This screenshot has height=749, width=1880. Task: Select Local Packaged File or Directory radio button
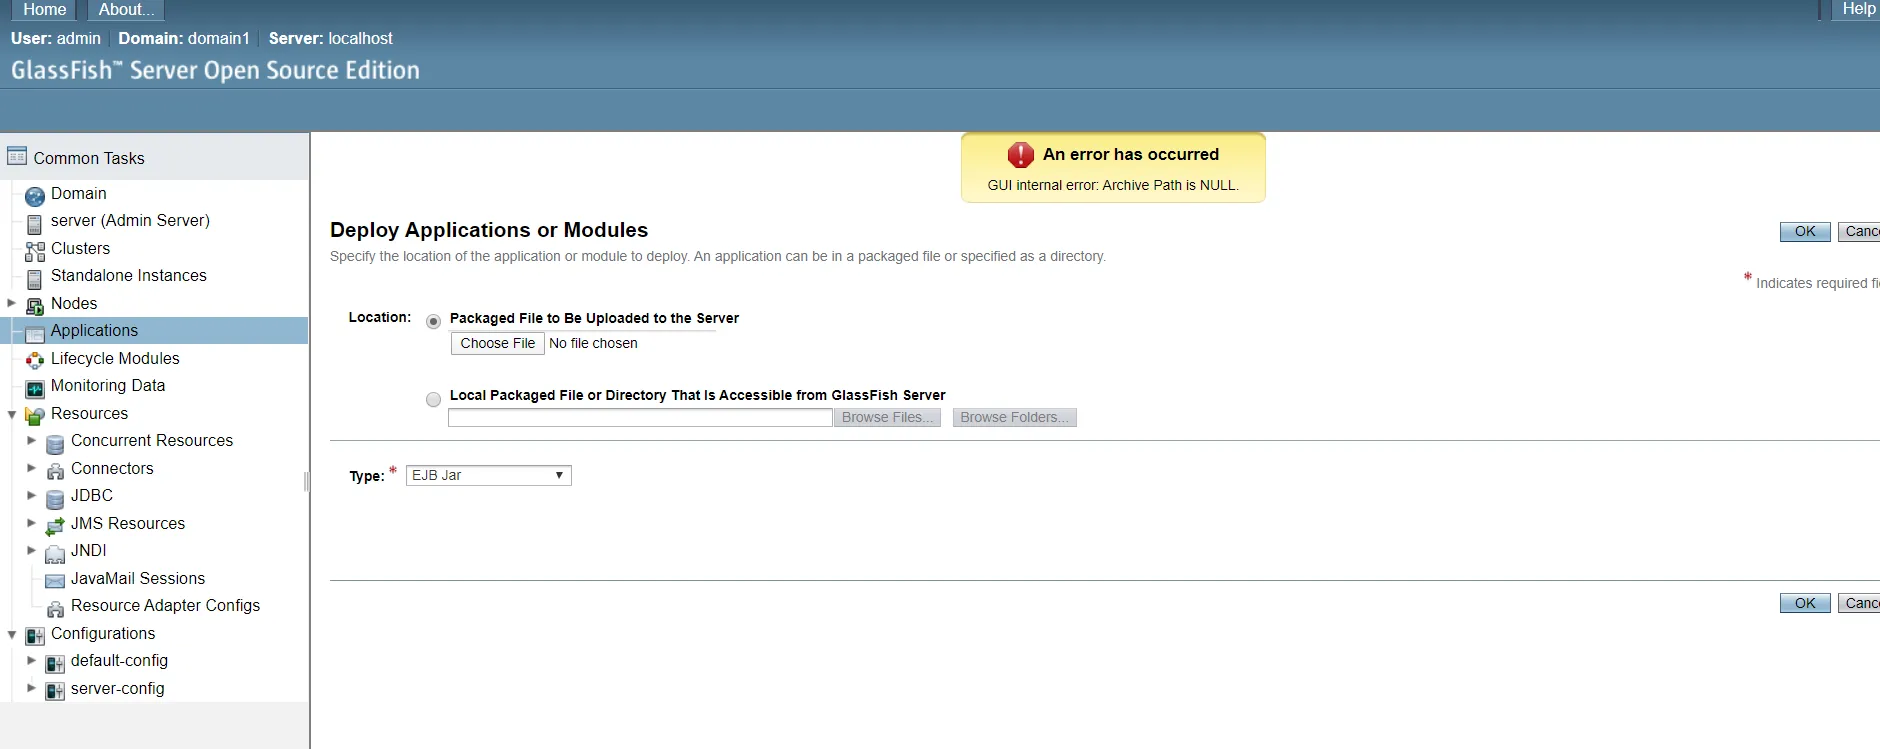[x=433, y=399]
